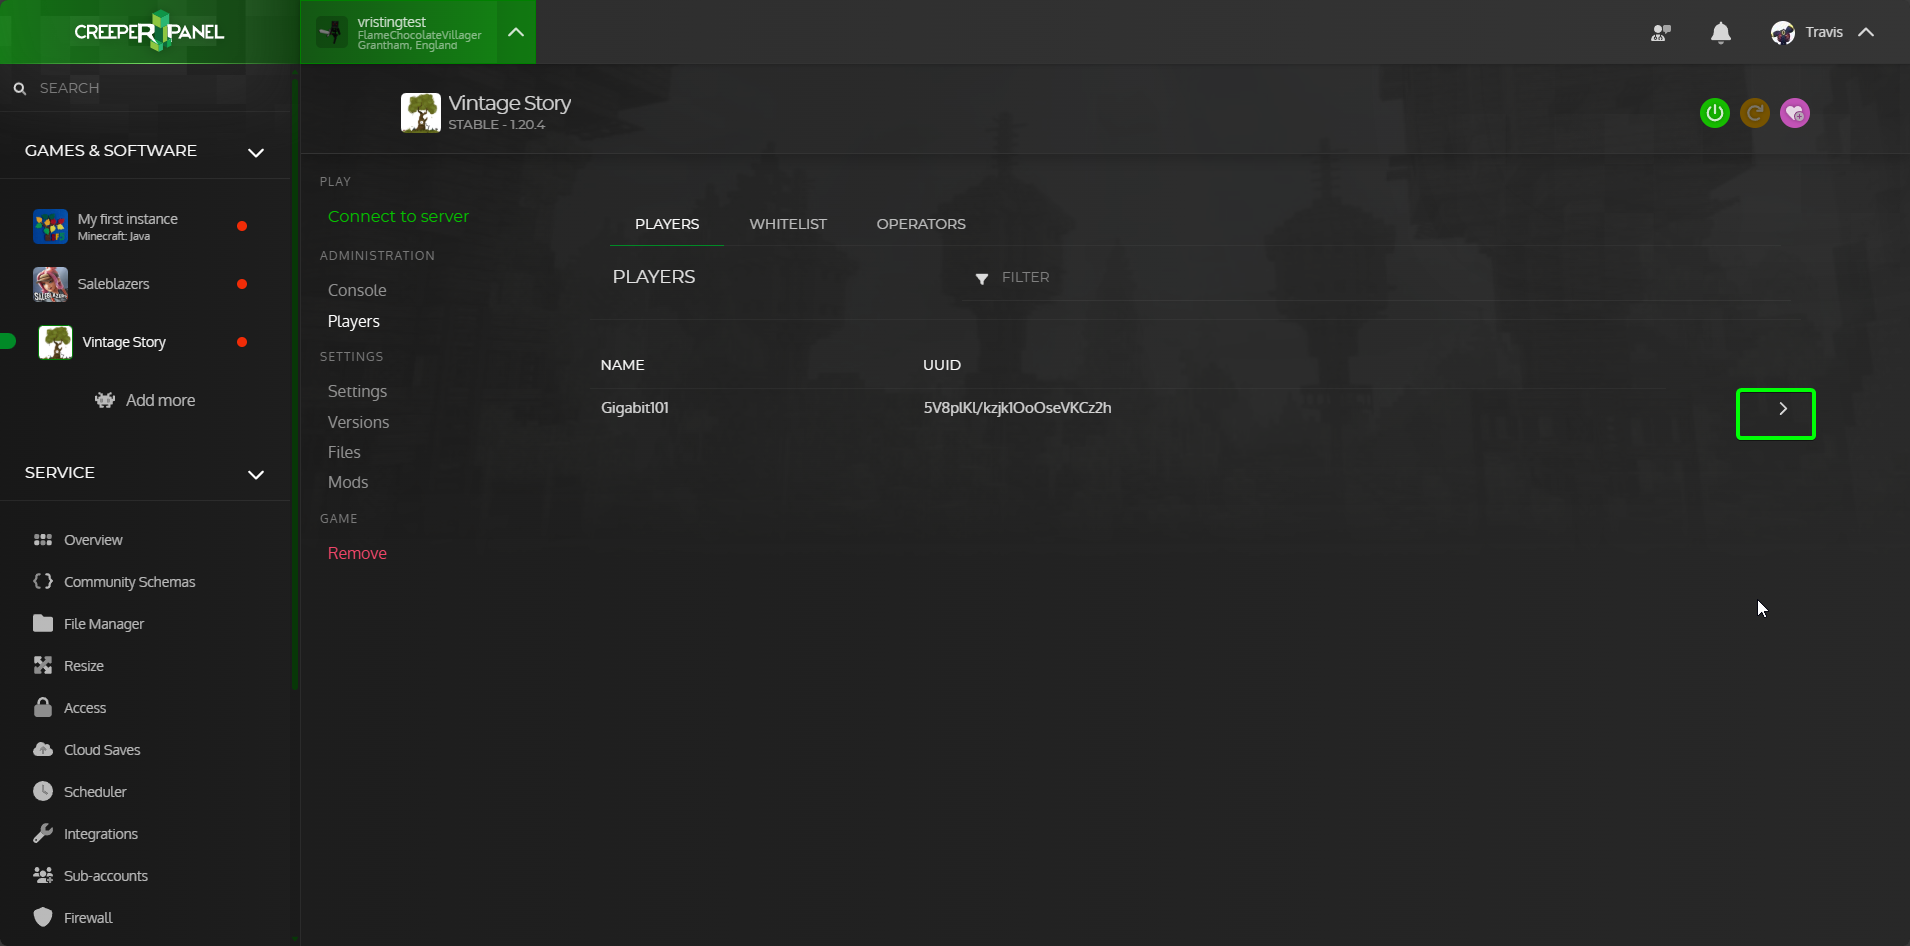Viewport: 1910px width, 946px height.
Task: Click the search magnifier icon
Action: (19, 88)
